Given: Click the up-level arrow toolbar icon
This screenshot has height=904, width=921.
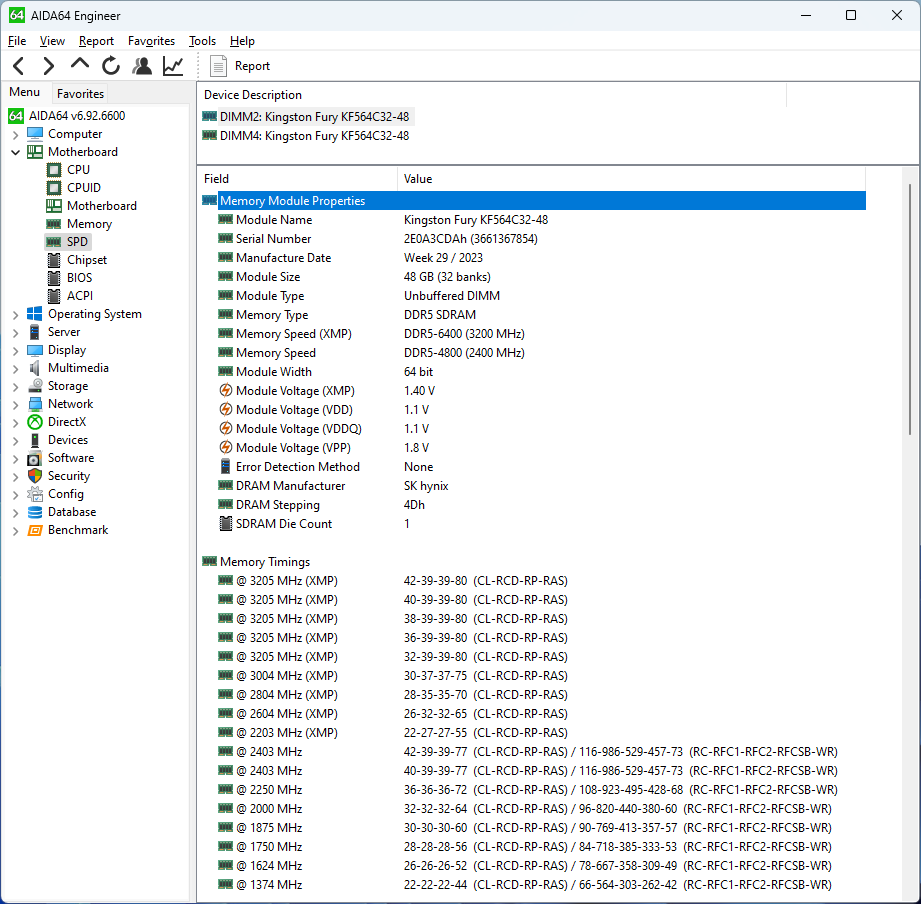Looking at the screenshot, I should pos(80,63).
